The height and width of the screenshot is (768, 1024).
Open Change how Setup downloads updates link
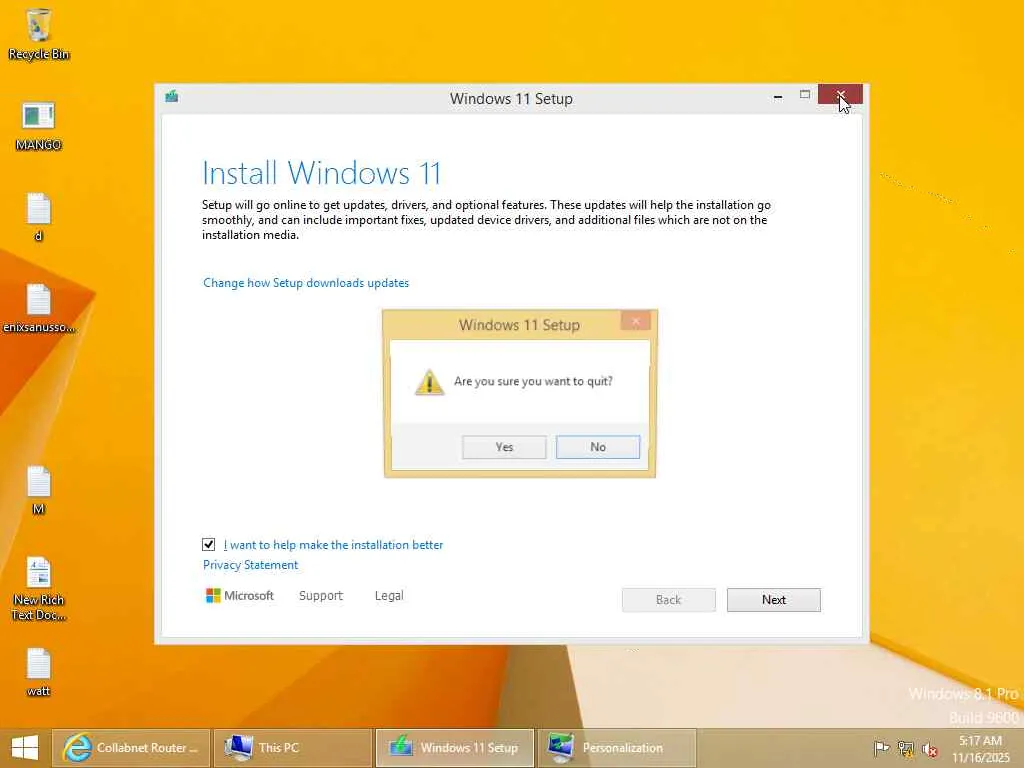[x=306, y=283]
